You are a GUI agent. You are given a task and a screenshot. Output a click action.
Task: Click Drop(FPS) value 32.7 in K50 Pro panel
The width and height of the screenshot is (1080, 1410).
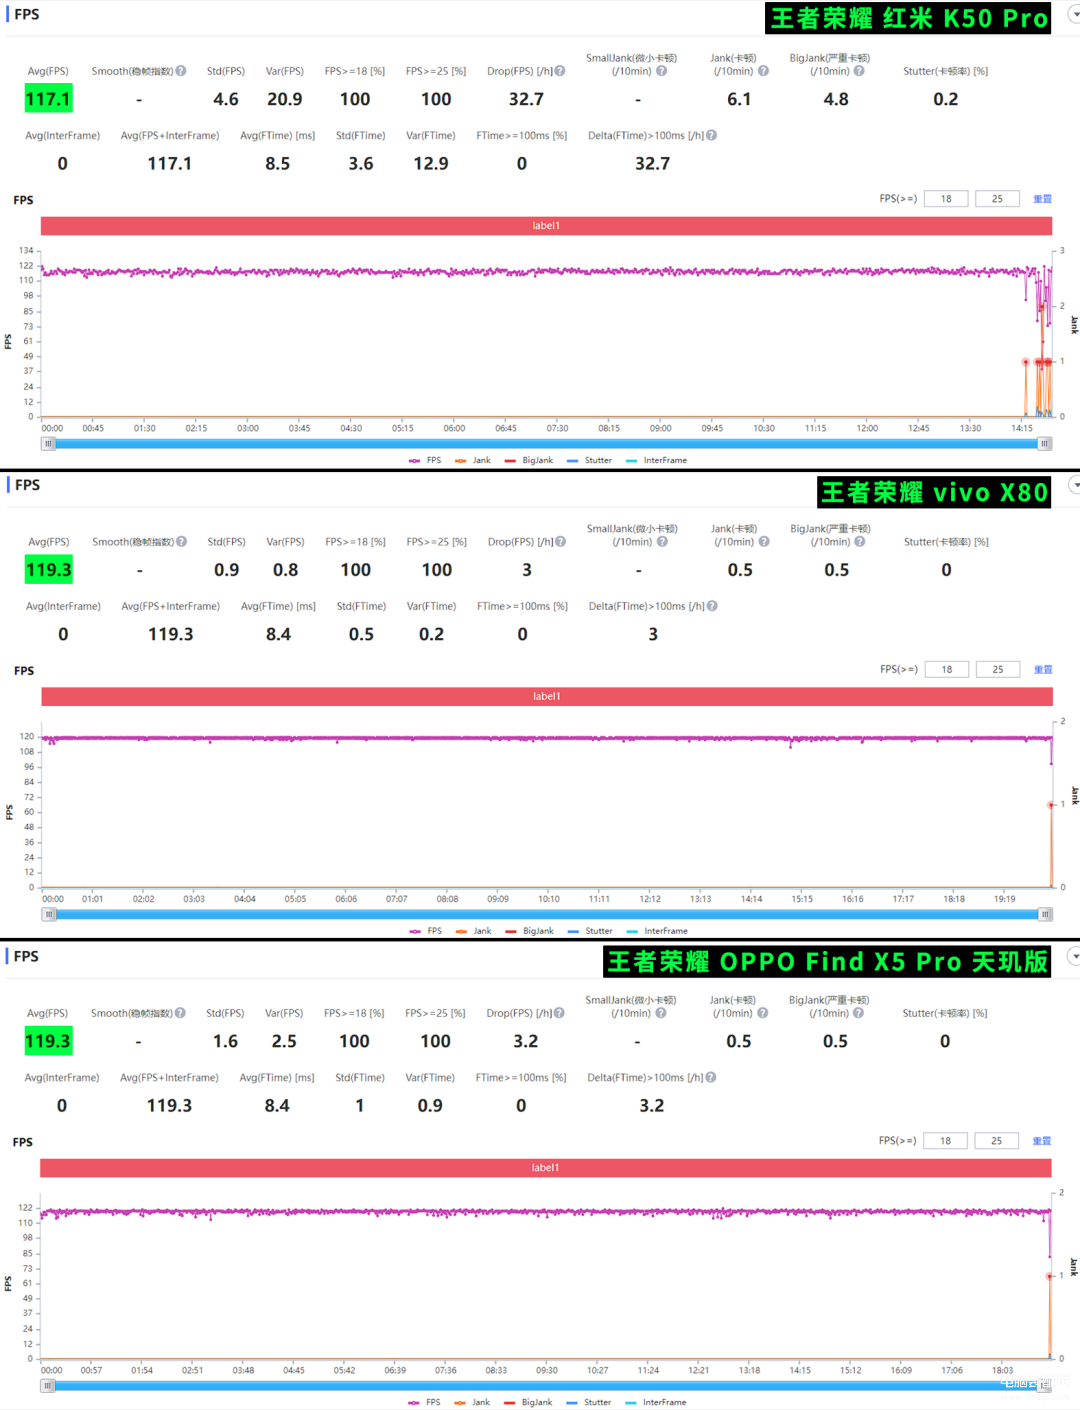526,99
